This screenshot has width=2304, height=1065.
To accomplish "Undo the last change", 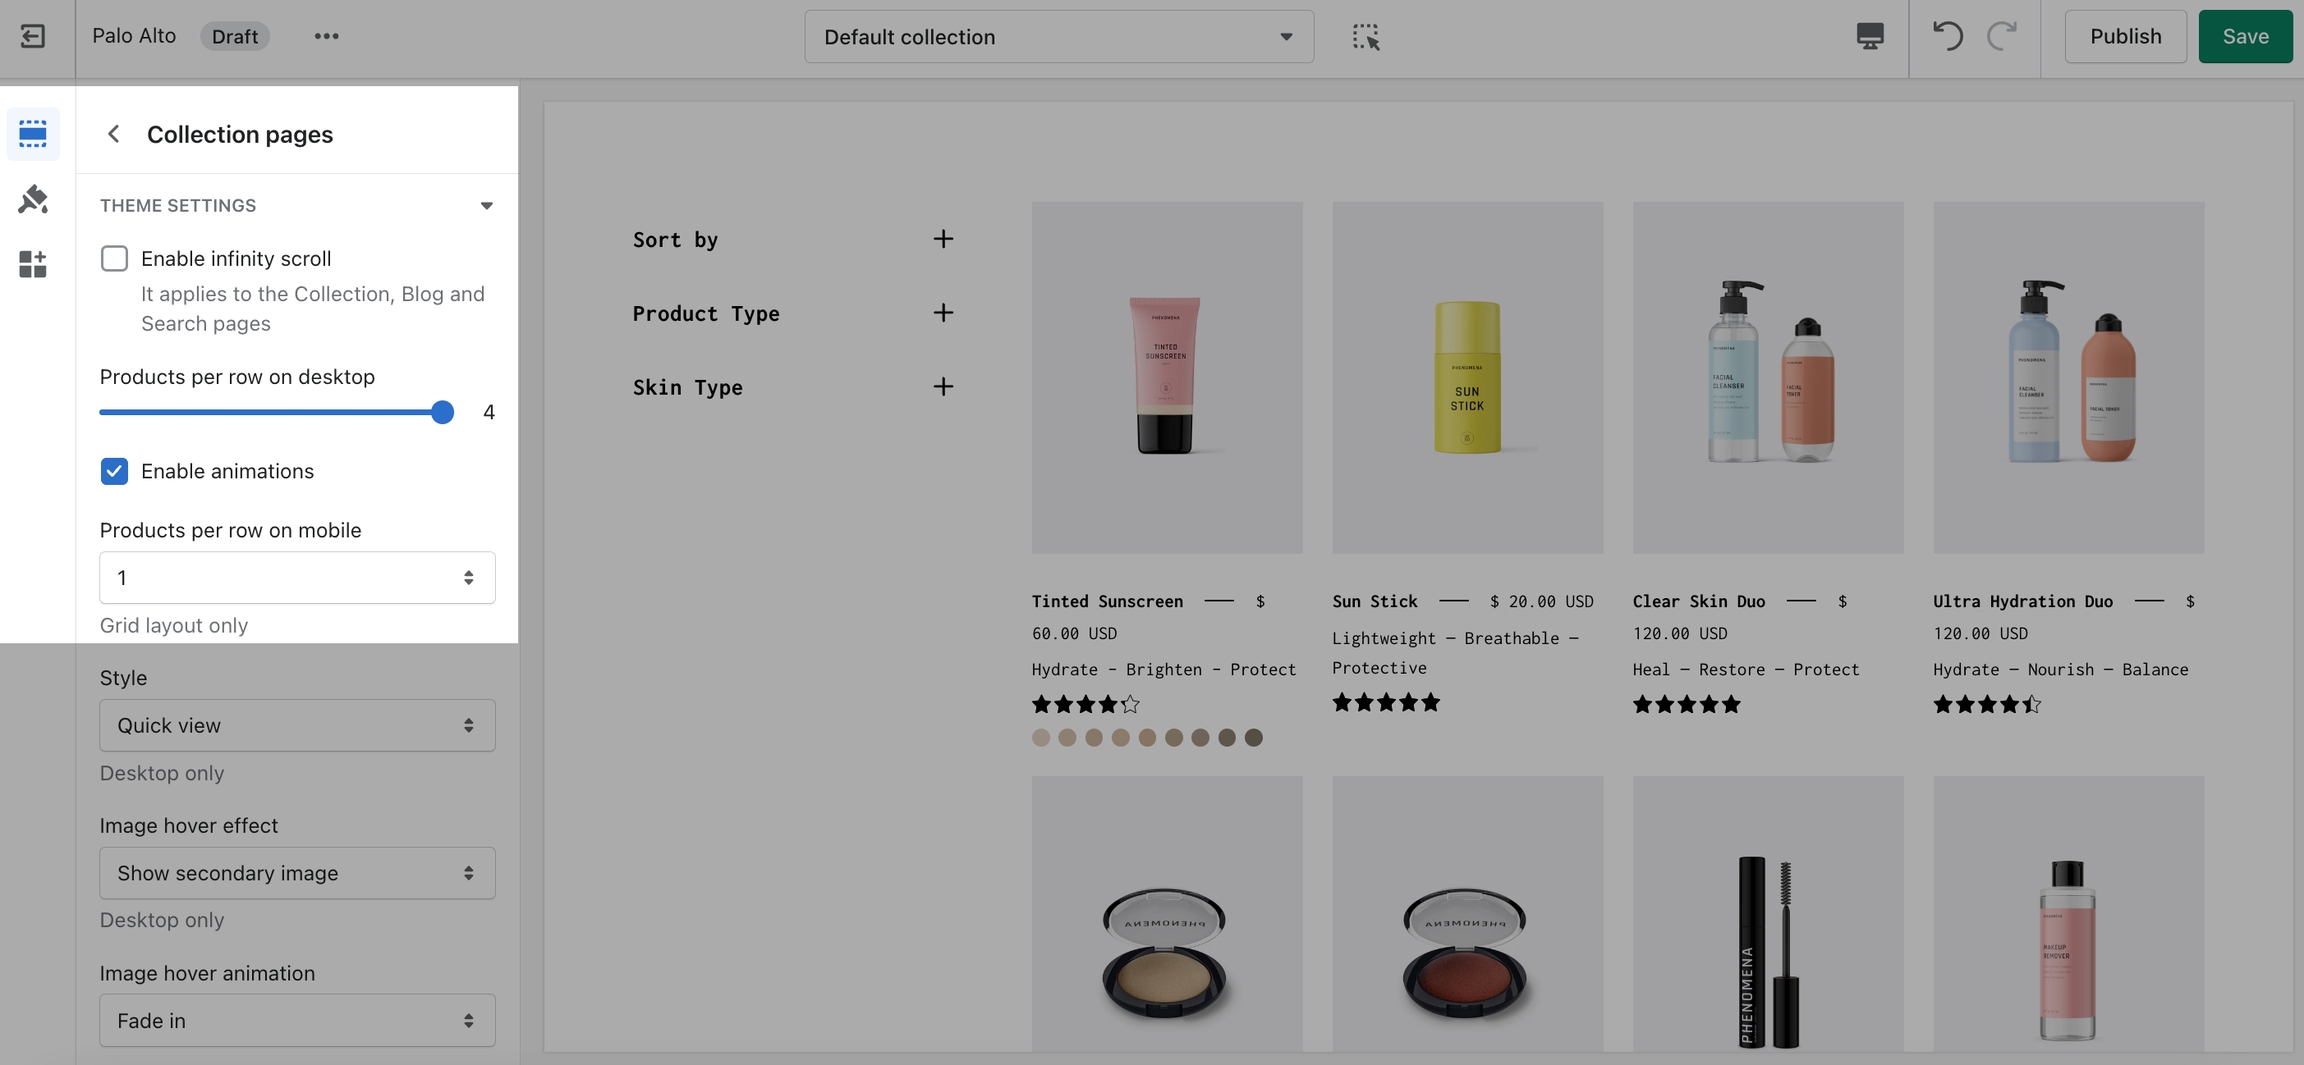I will pos(1946,37).
